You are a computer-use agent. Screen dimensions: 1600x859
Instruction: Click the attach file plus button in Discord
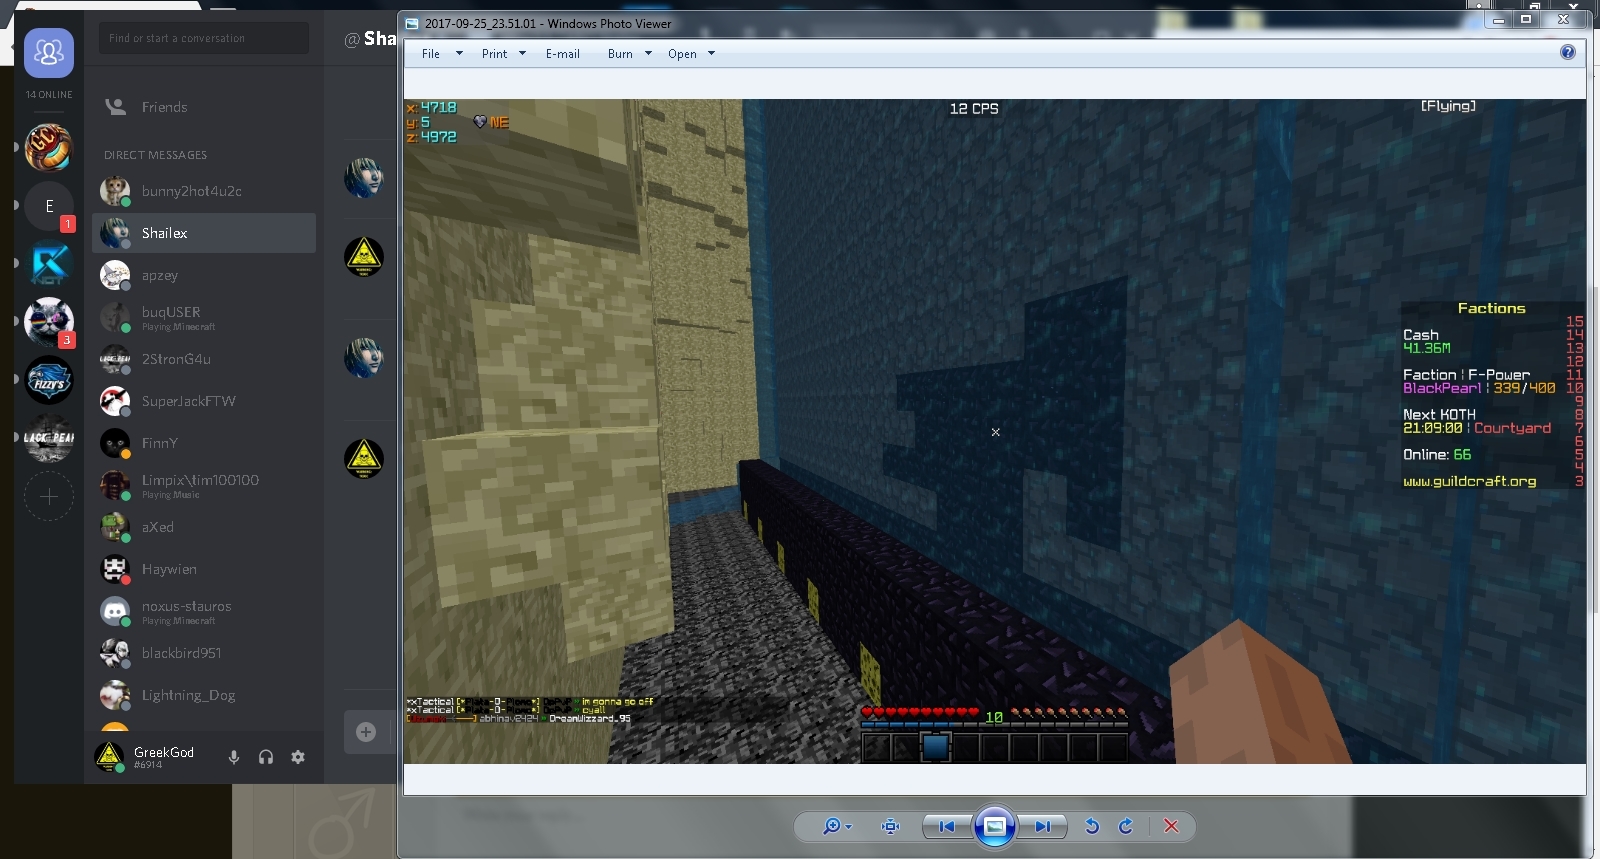pos(366,732)
